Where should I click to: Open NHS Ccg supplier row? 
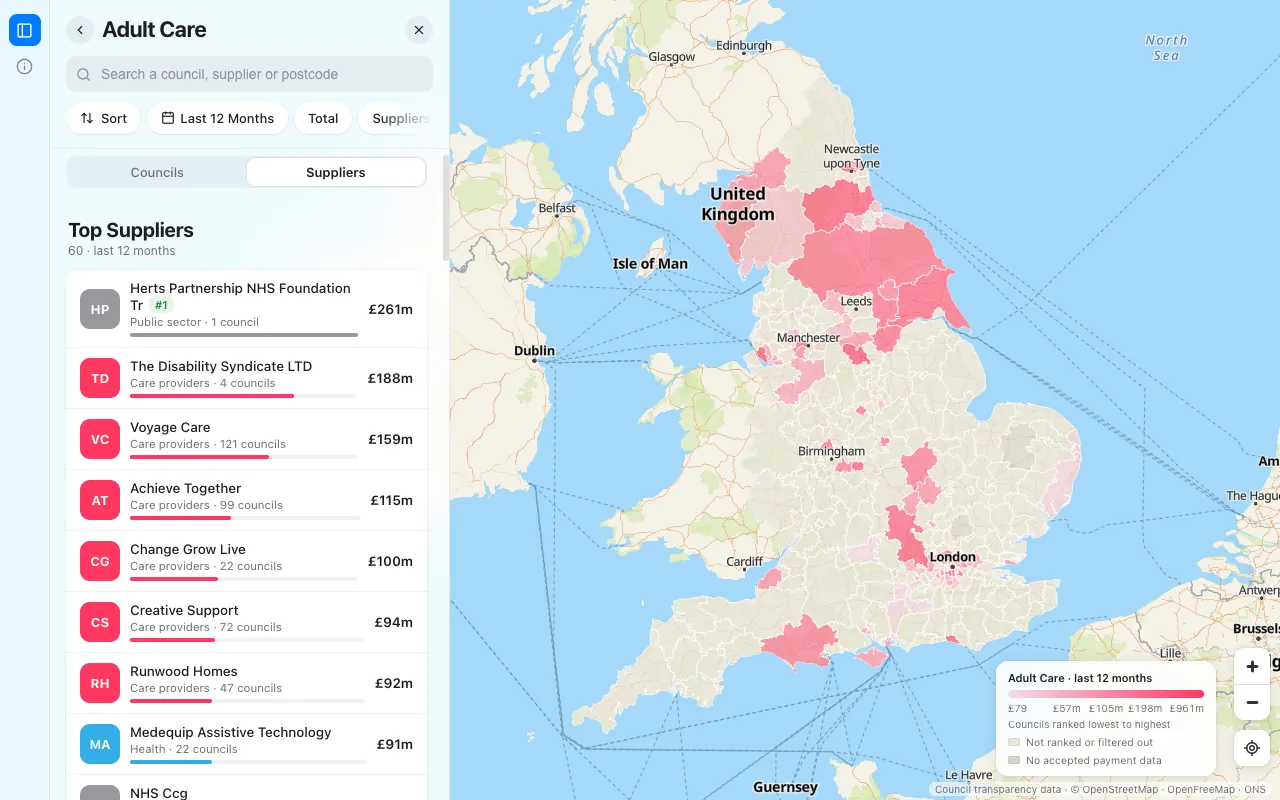247,788
